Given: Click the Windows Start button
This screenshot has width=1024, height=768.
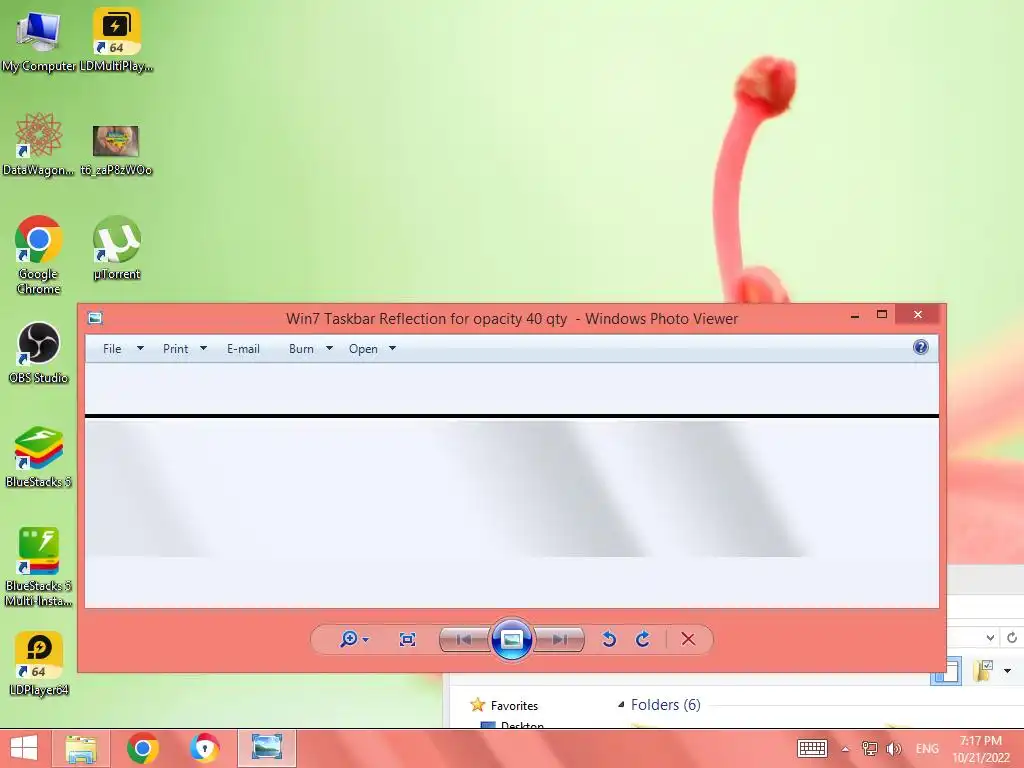Looking at the screenshot, I should [24, 748].
